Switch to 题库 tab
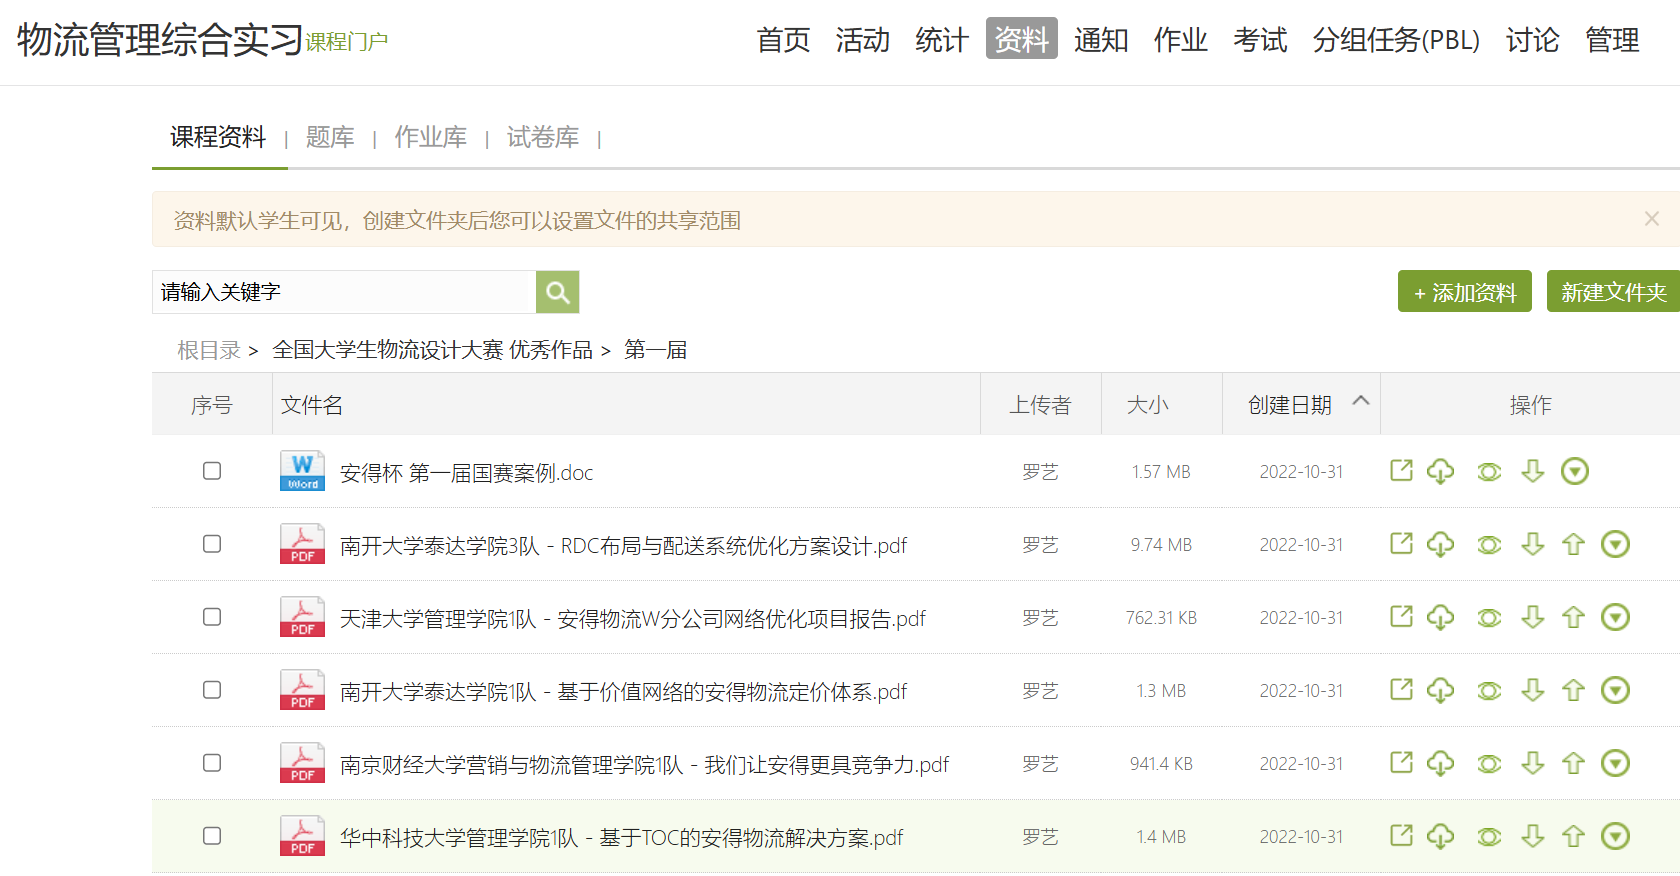The image size is (1680, 876). coord(330,137)
